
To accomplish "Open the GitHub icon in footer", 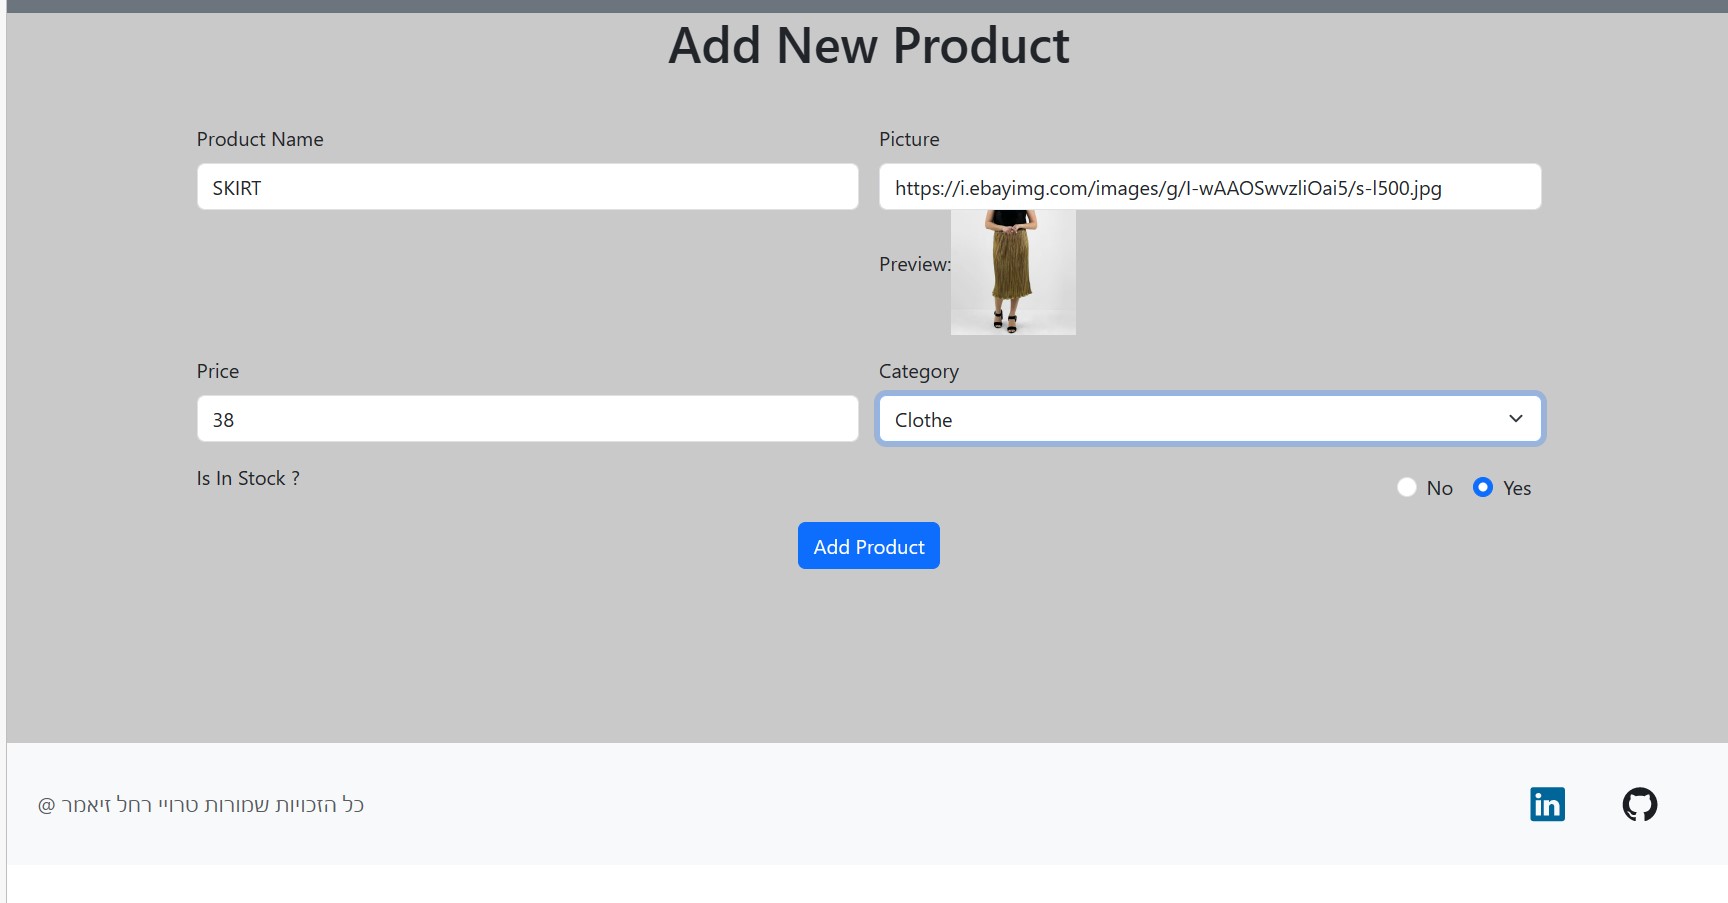I will pos(1640,804).
